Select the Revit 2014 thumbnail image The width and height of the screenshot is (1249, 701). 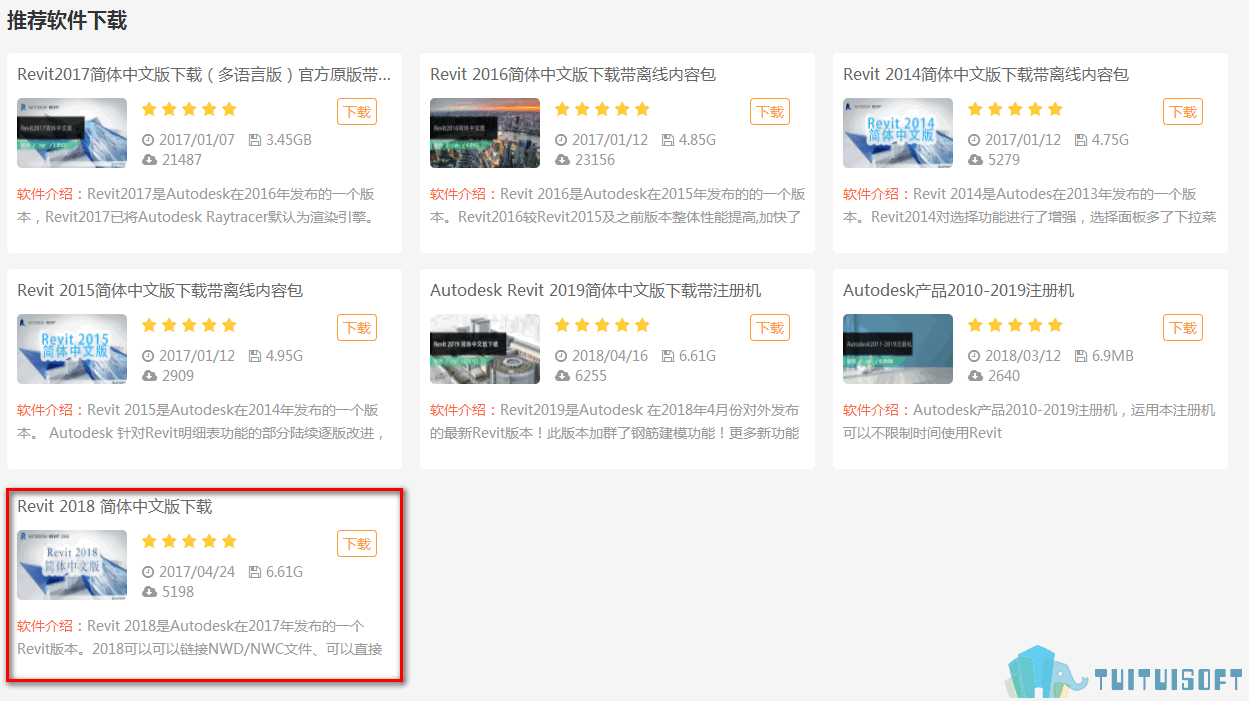pyautogui.click(x=898, y=133)
